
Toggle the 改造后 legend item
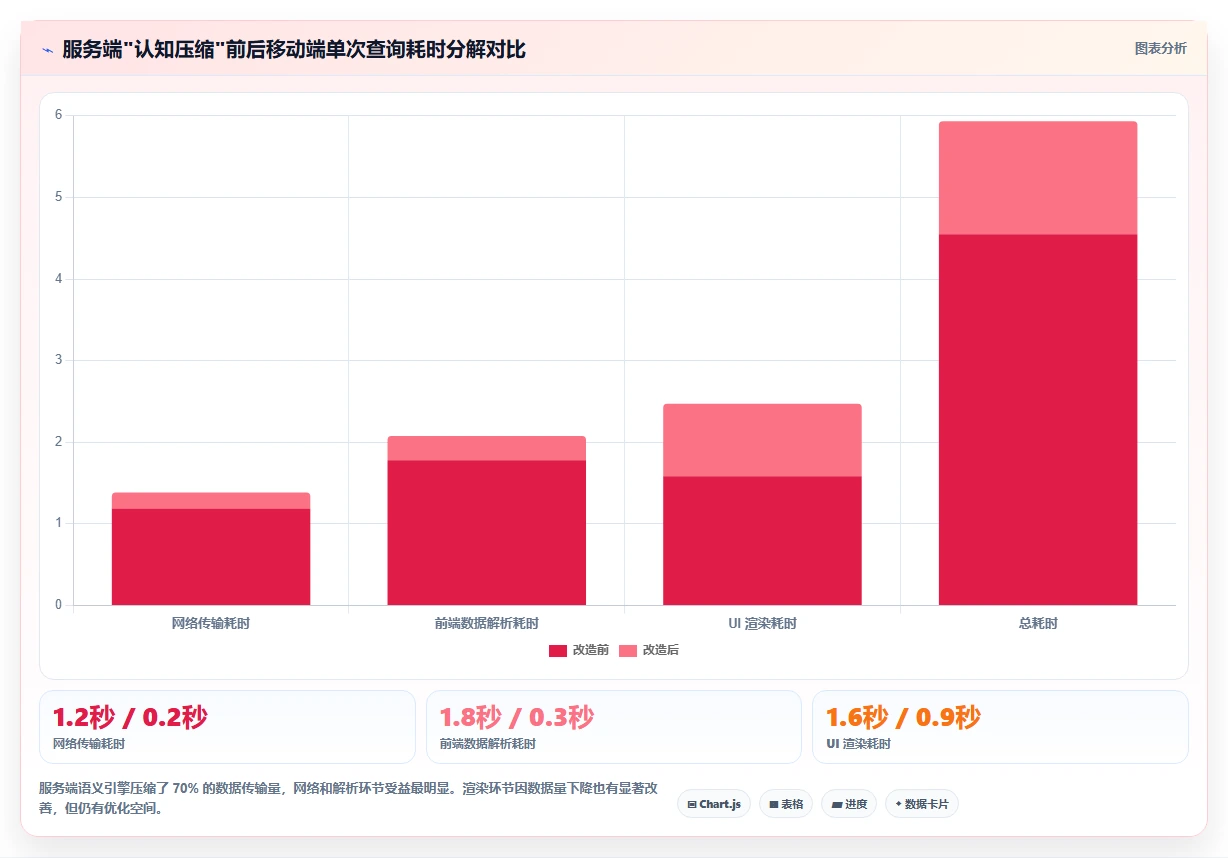(x=649, y=650)
